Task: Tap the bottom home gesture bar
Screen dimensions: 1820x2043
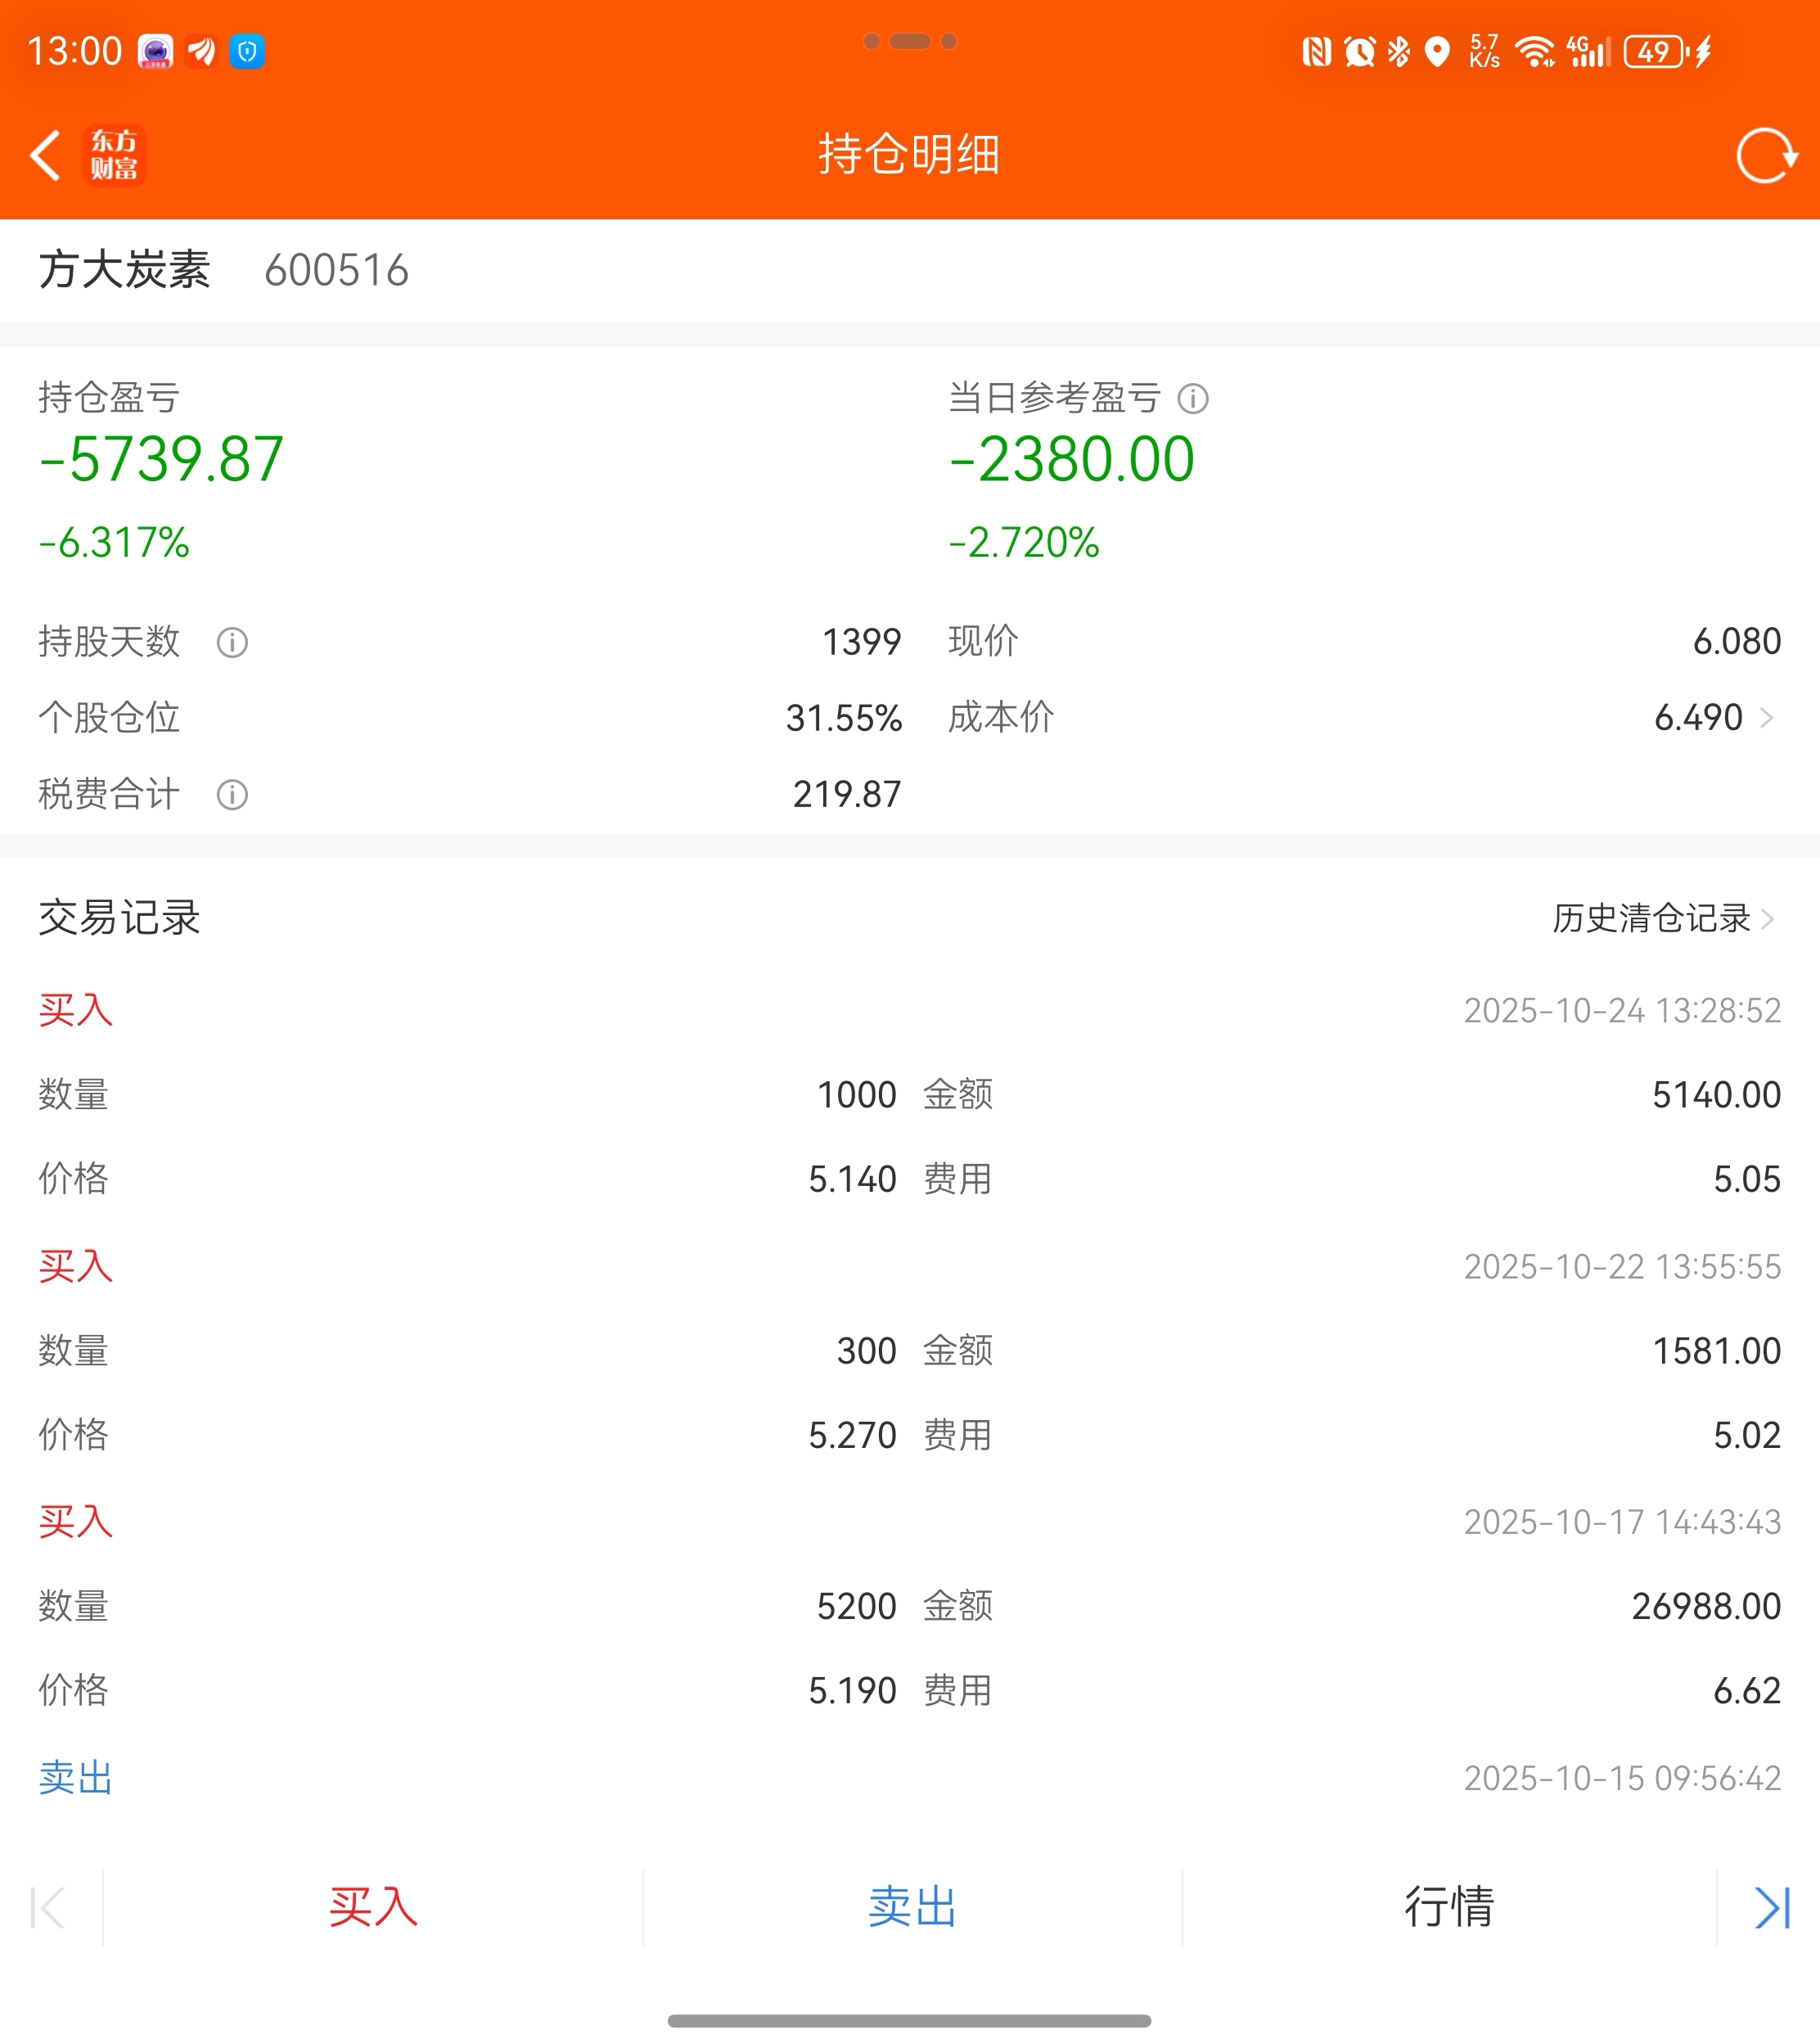Action: click(x=909, y=2020)
